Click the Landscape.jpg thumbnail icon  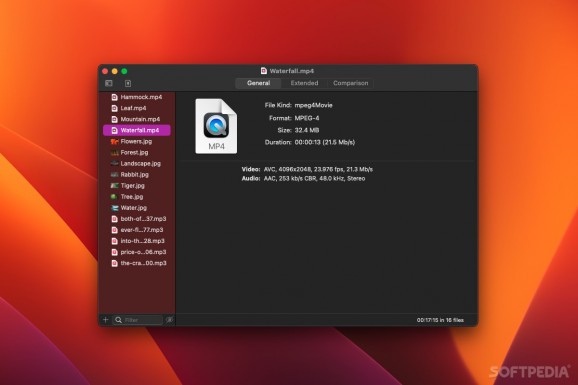coord(114,163)
